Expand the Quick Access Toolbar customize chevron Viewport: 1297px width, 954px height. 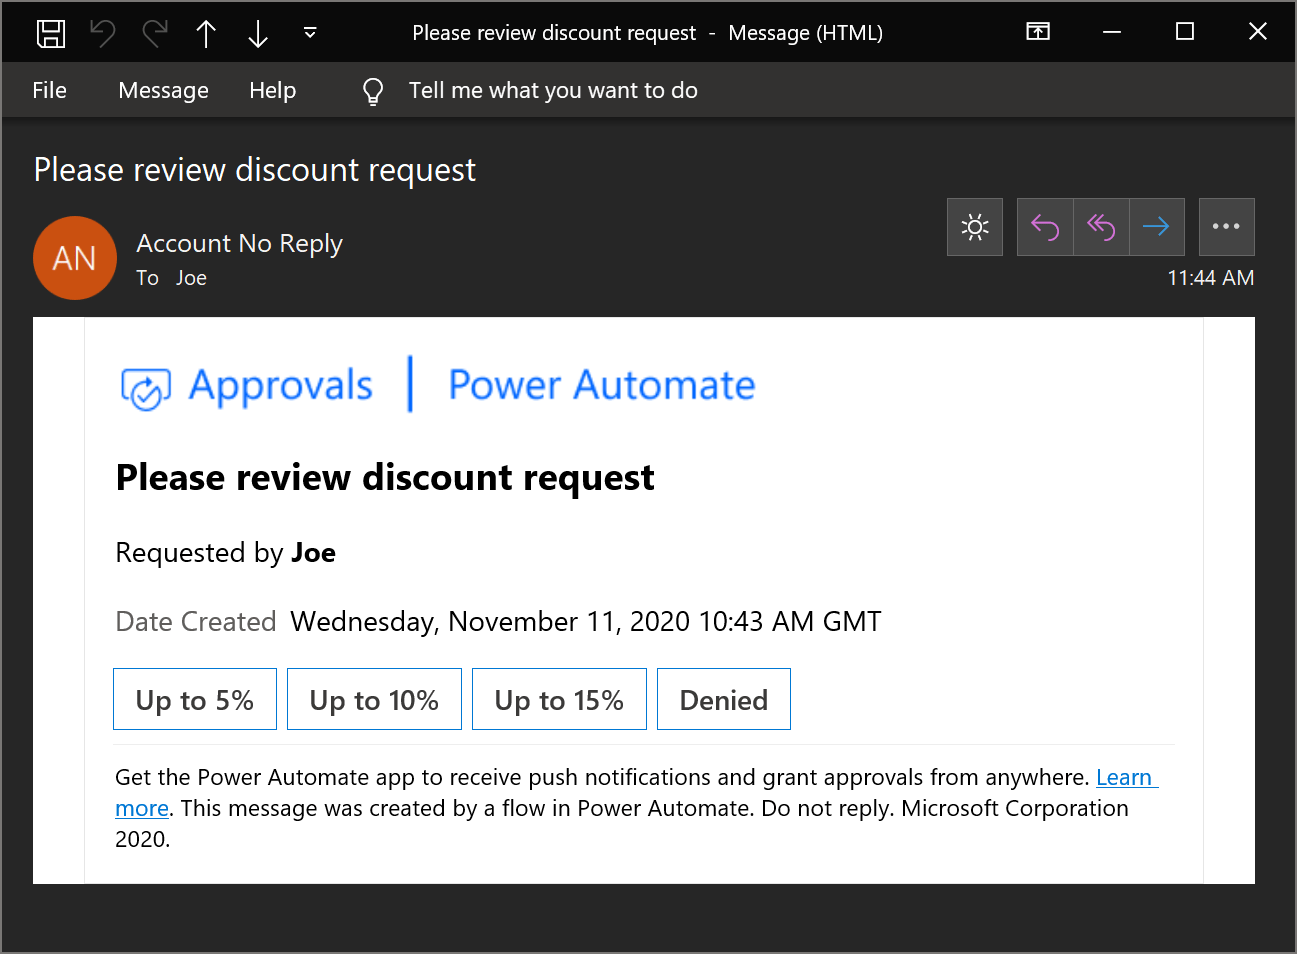pyautogui.click(x=310, y=32)
